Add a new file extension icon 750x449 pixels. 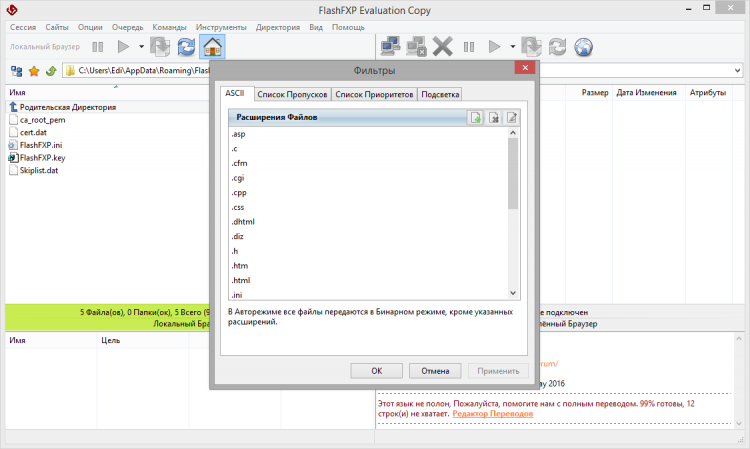475,118
